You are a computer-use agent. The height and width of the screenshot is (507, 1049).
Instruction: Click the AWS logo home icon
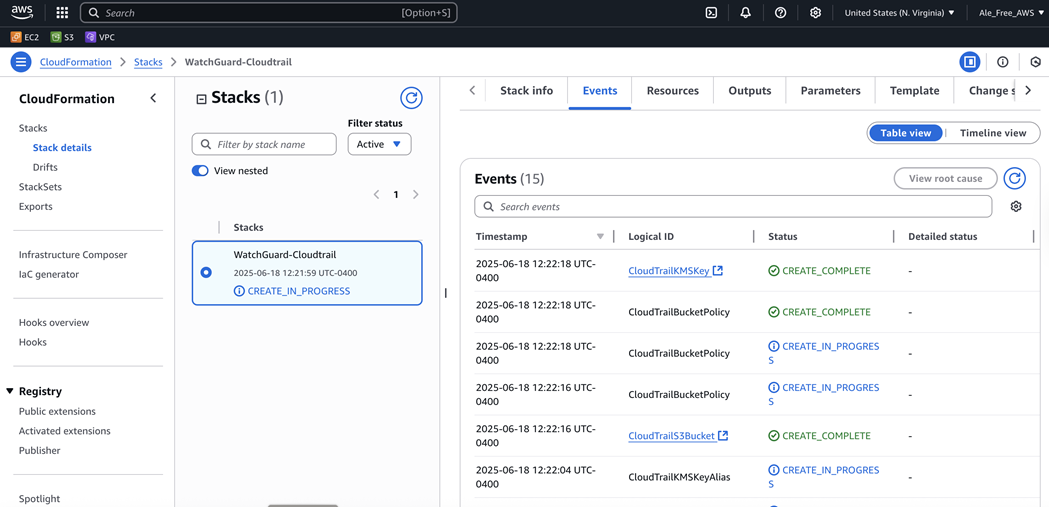coord(23,12)
